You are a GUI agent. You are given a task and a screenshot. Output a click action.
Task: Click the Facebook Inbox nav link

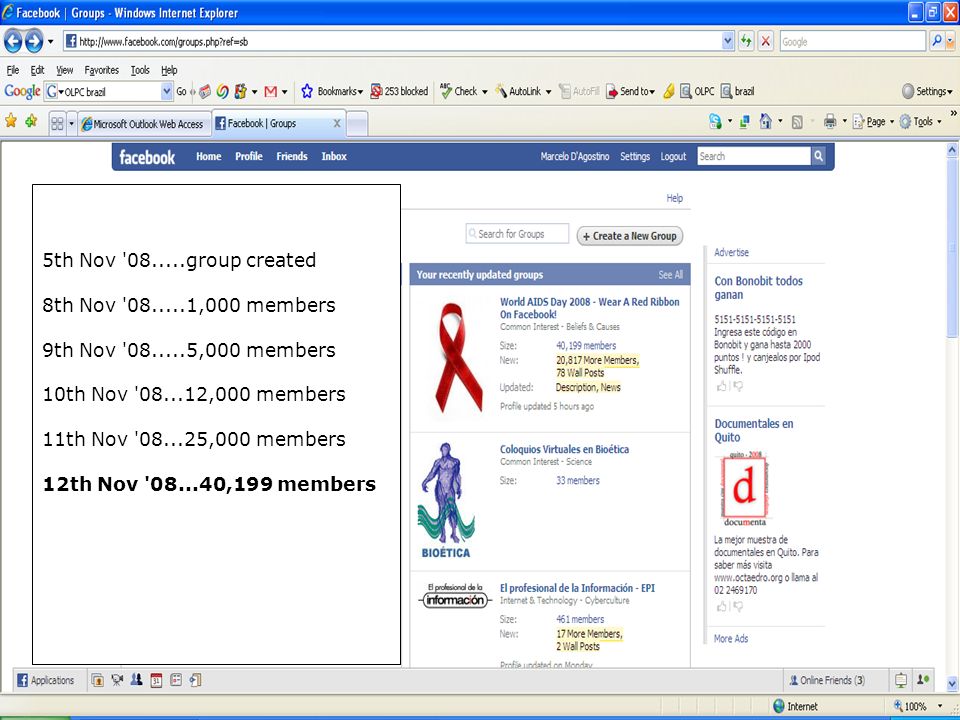point(334,156)
